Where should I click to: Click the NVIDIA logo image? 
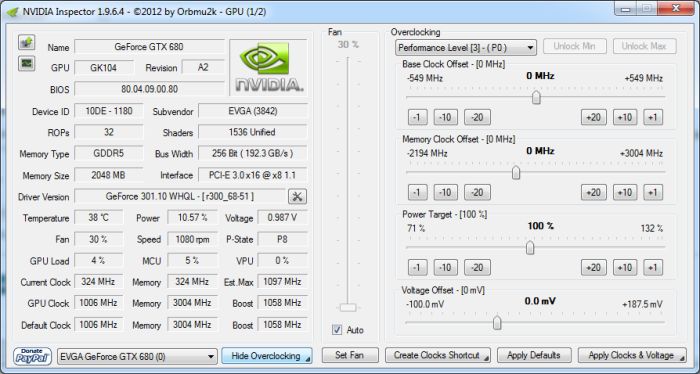[x=268, y=67]
